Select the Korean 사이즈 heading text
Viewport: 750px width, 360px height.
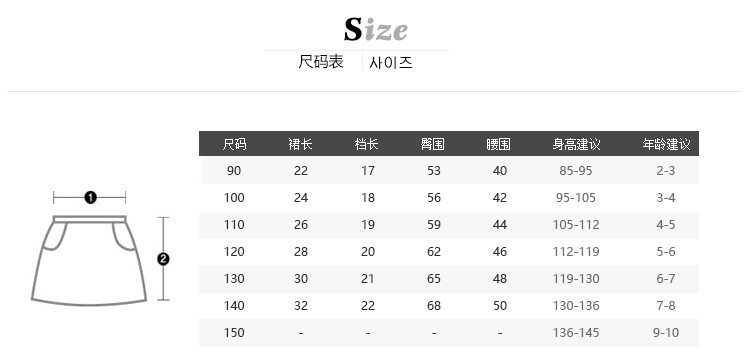(x=391, y=63)
